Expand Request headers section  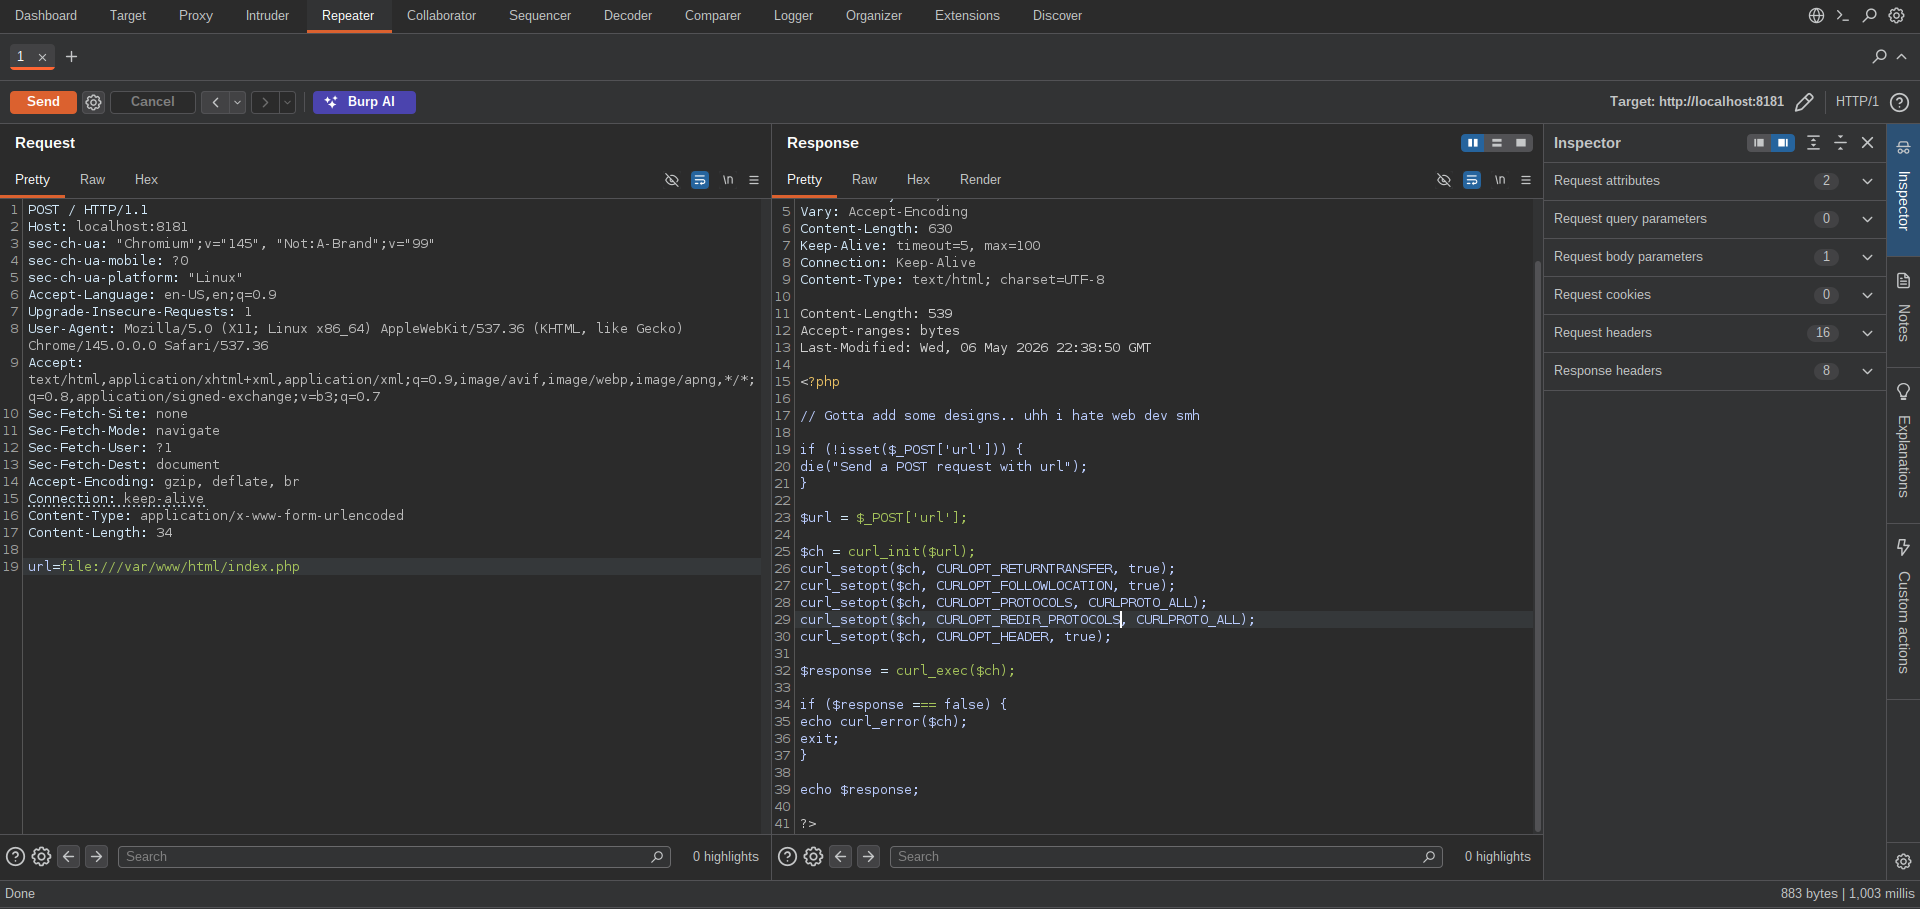click(1714, 333)
